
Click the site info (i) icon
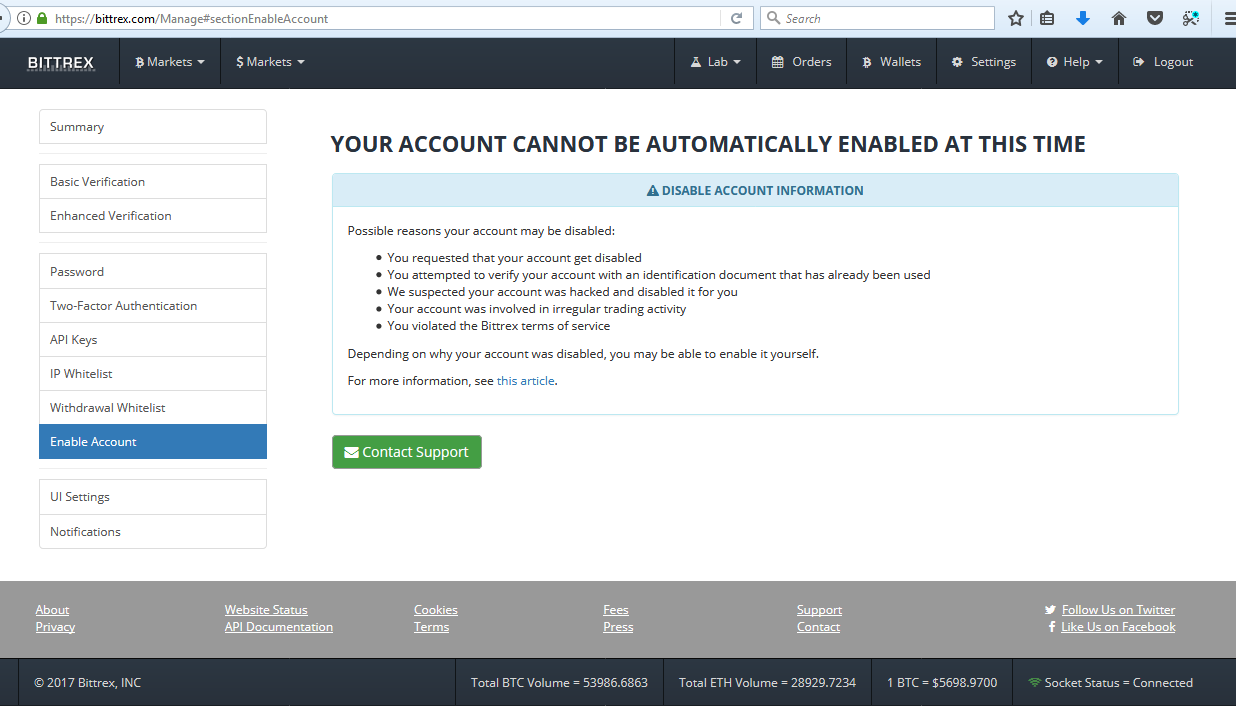24,18
